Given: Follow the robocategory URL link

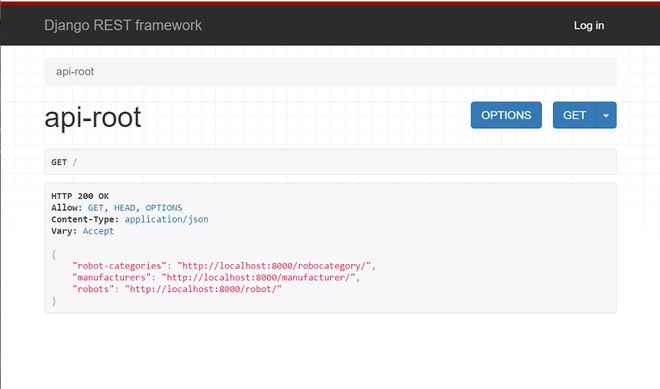Looking at the screenshot, I should tap(274, 266).
